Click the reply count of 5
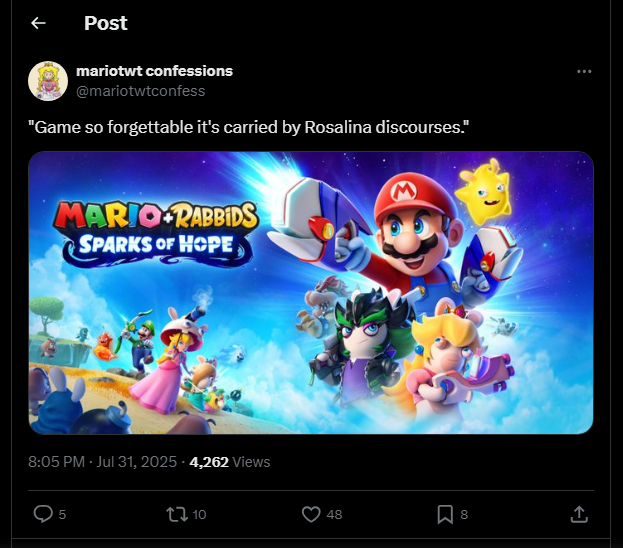The image size is (623, 548). pos(62,514)
